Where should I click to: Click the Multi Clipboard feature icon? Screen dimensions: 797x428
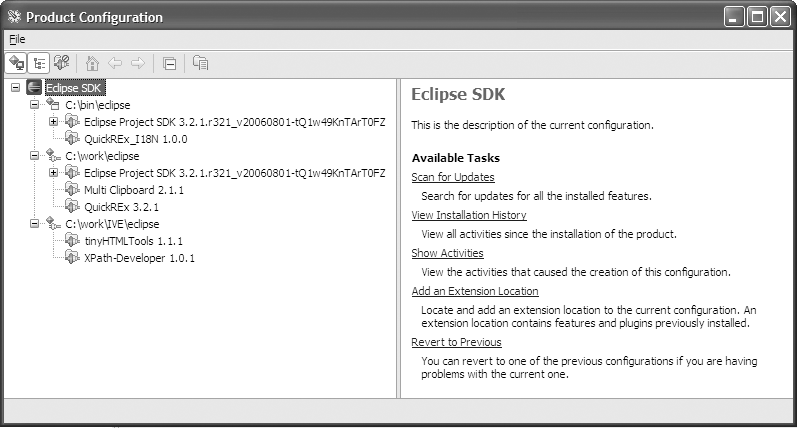[72, 189]
